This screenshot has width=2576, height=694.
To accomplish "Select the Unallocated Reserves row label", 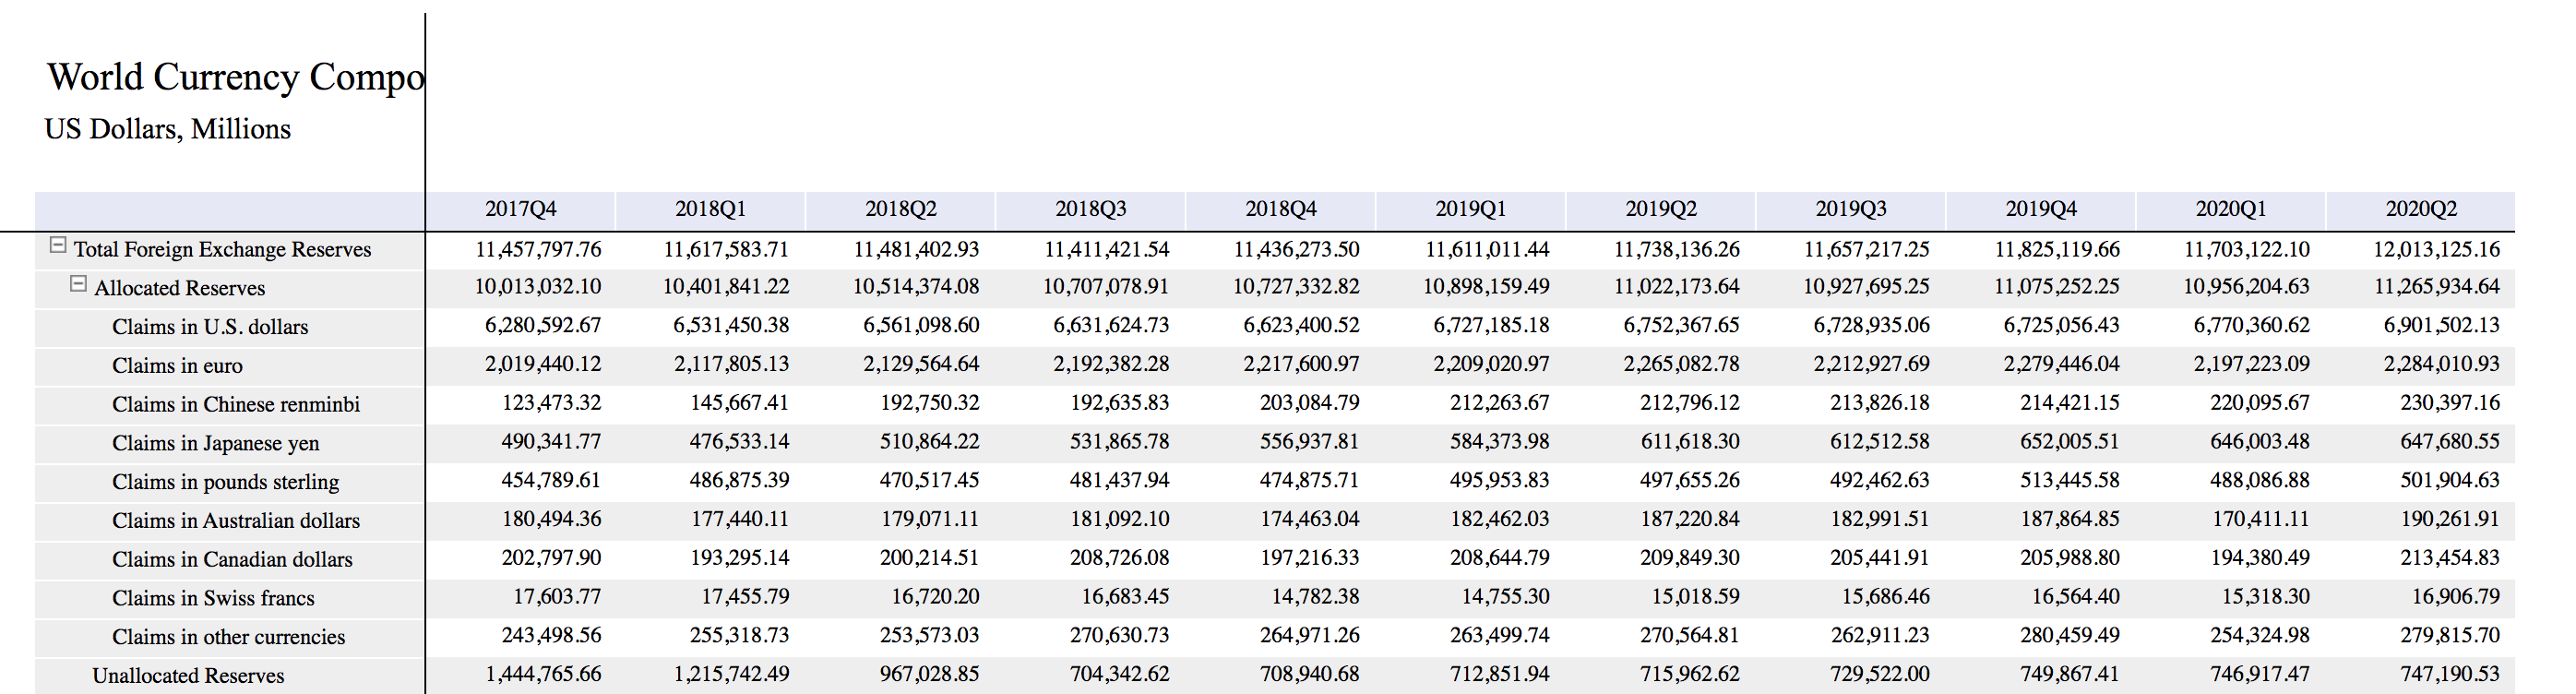I will (188, 677).
